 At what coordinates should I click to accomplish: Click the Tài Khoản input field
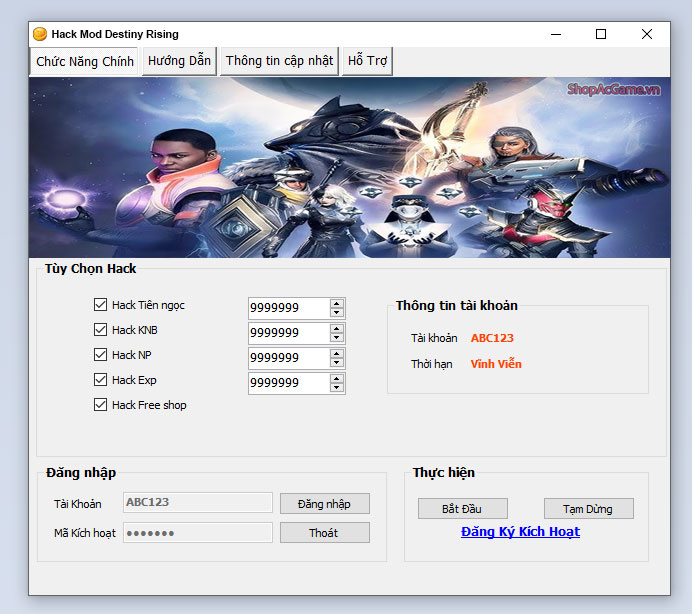pos(198,502)
